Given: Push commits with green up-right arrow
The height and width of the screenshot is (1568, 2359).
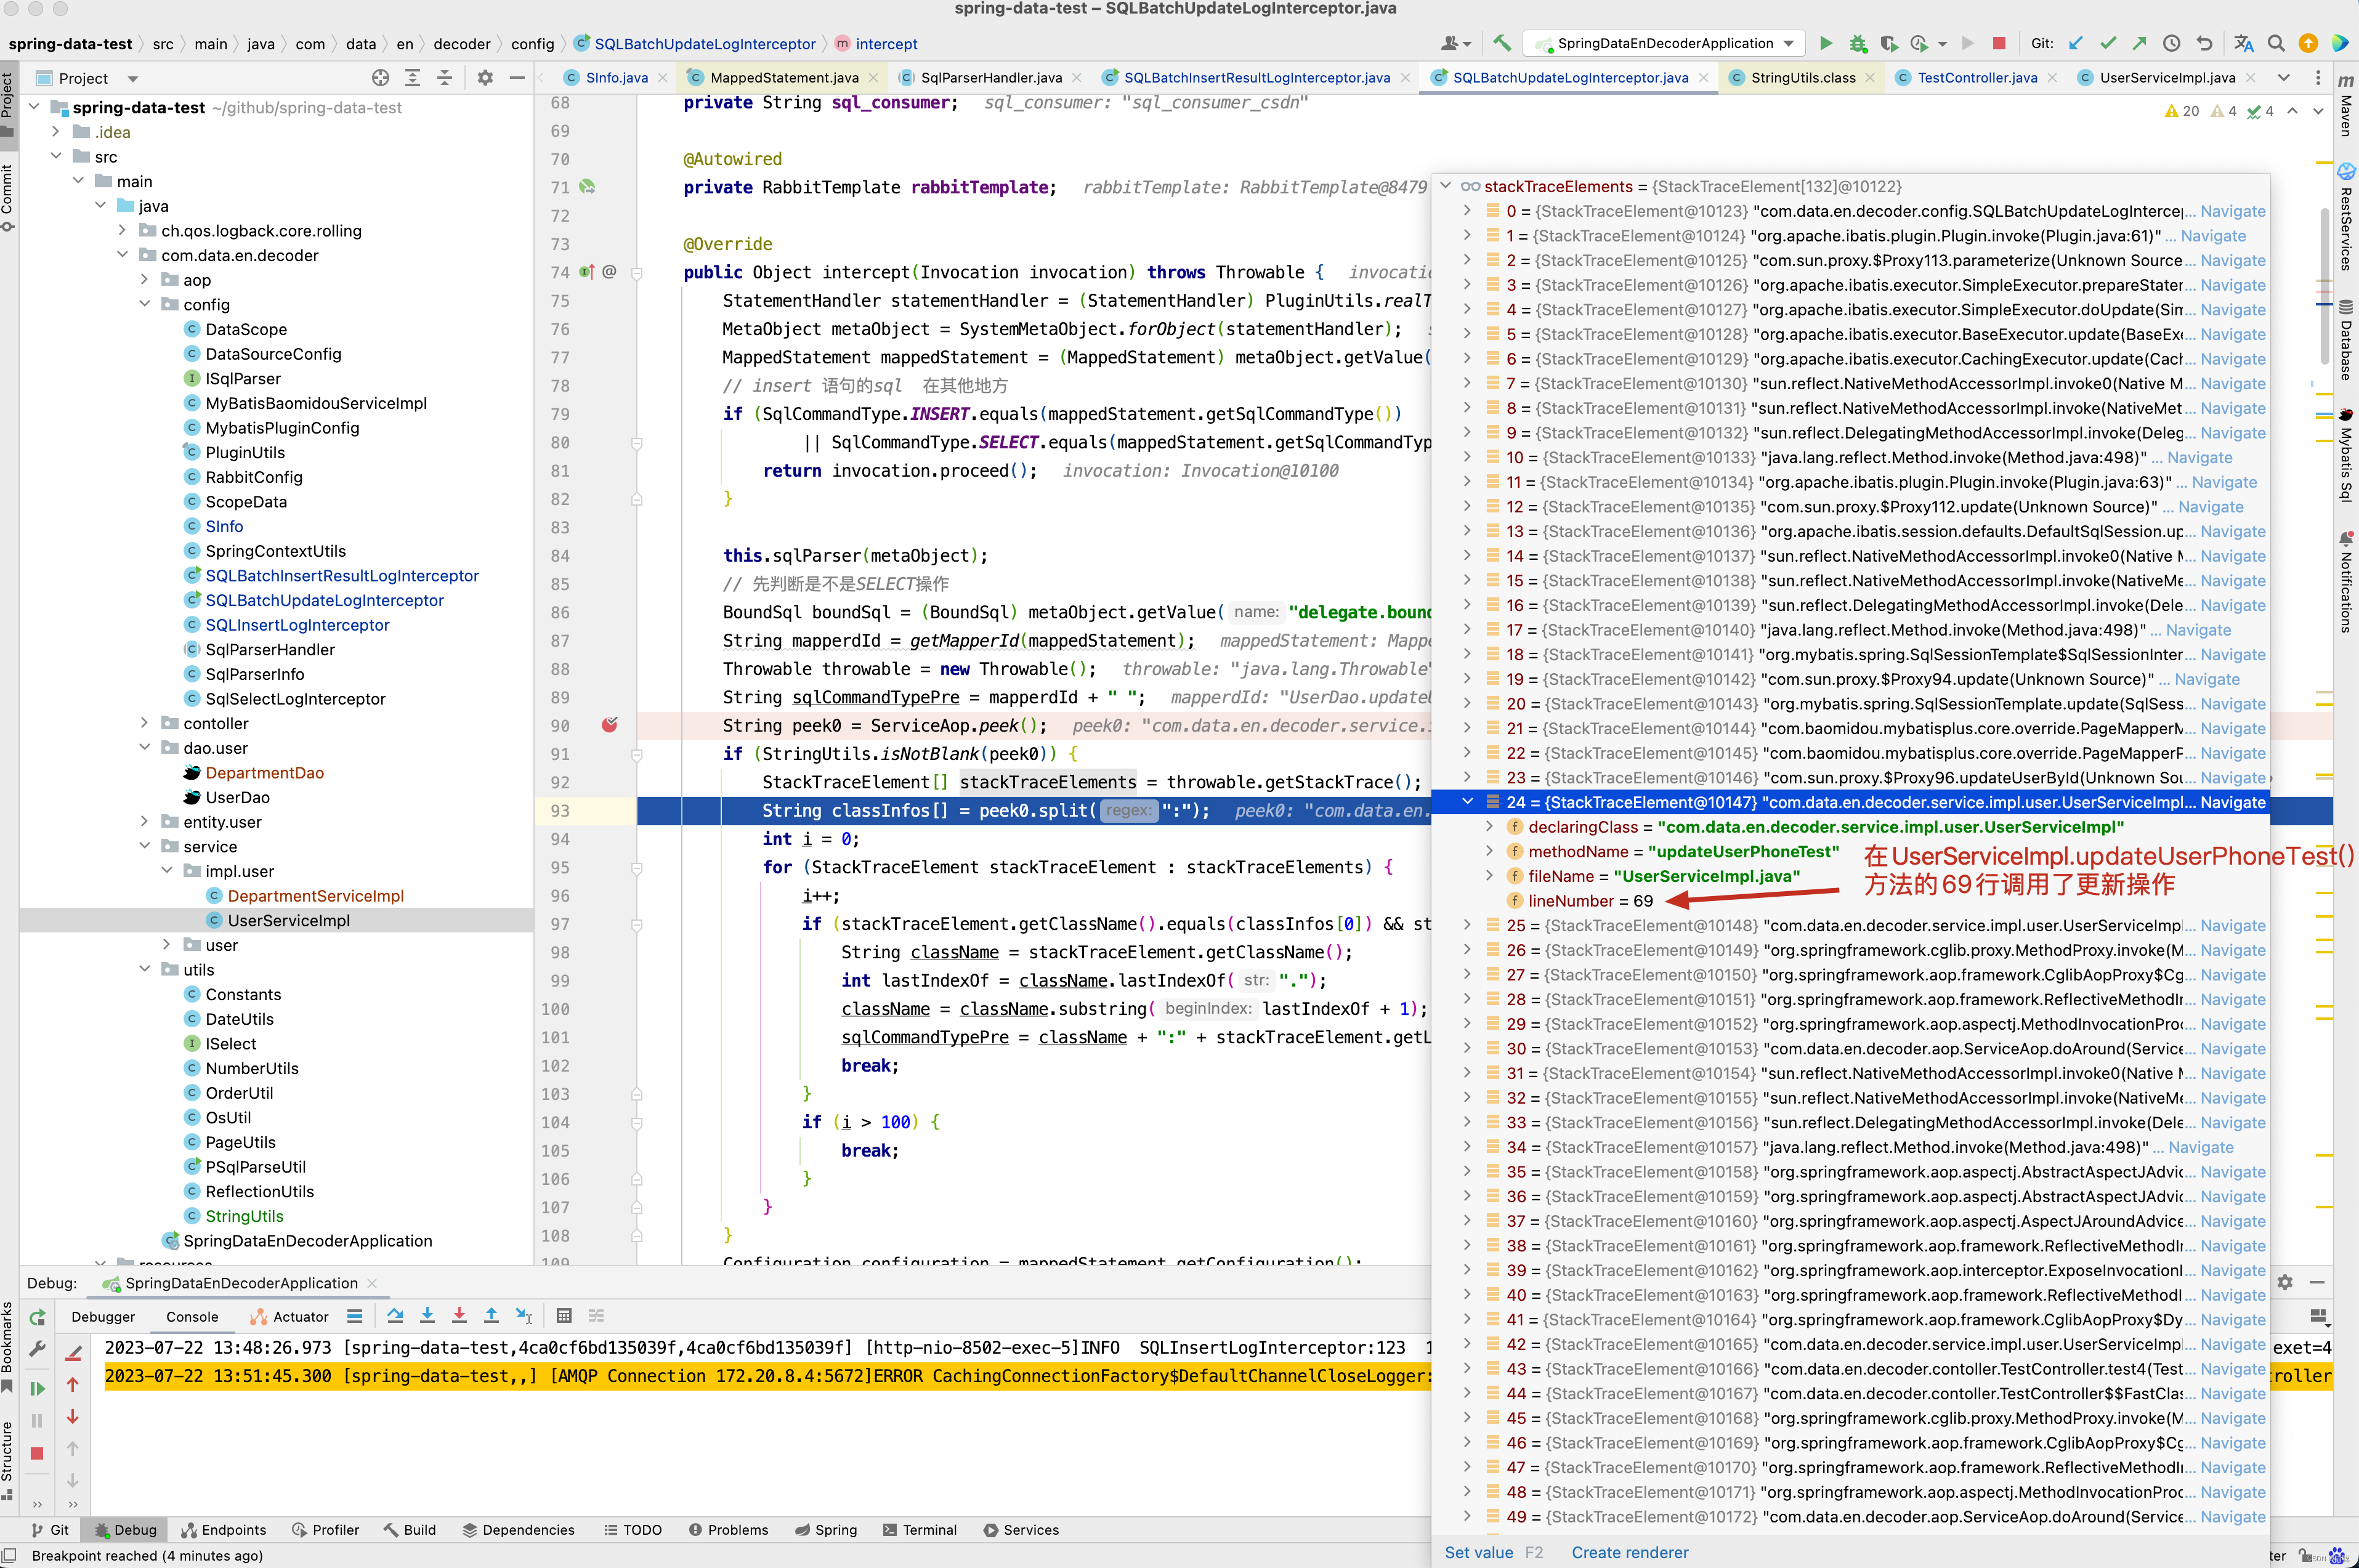Looking at the screenshot, I should [2139, 43].
